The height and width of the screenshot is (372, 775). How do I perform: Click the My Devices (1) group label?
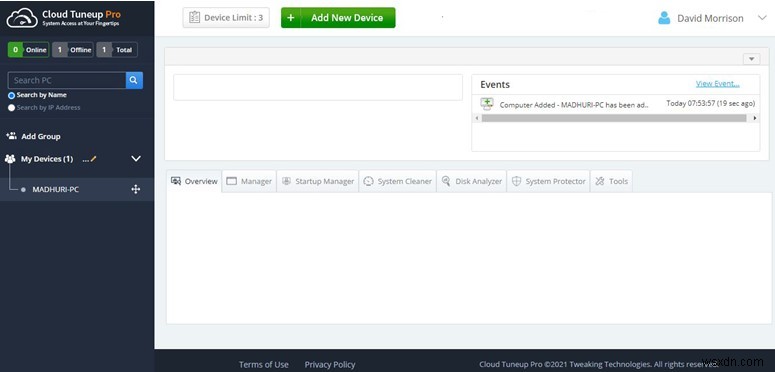pyautogui.click(x=47, y=159)
